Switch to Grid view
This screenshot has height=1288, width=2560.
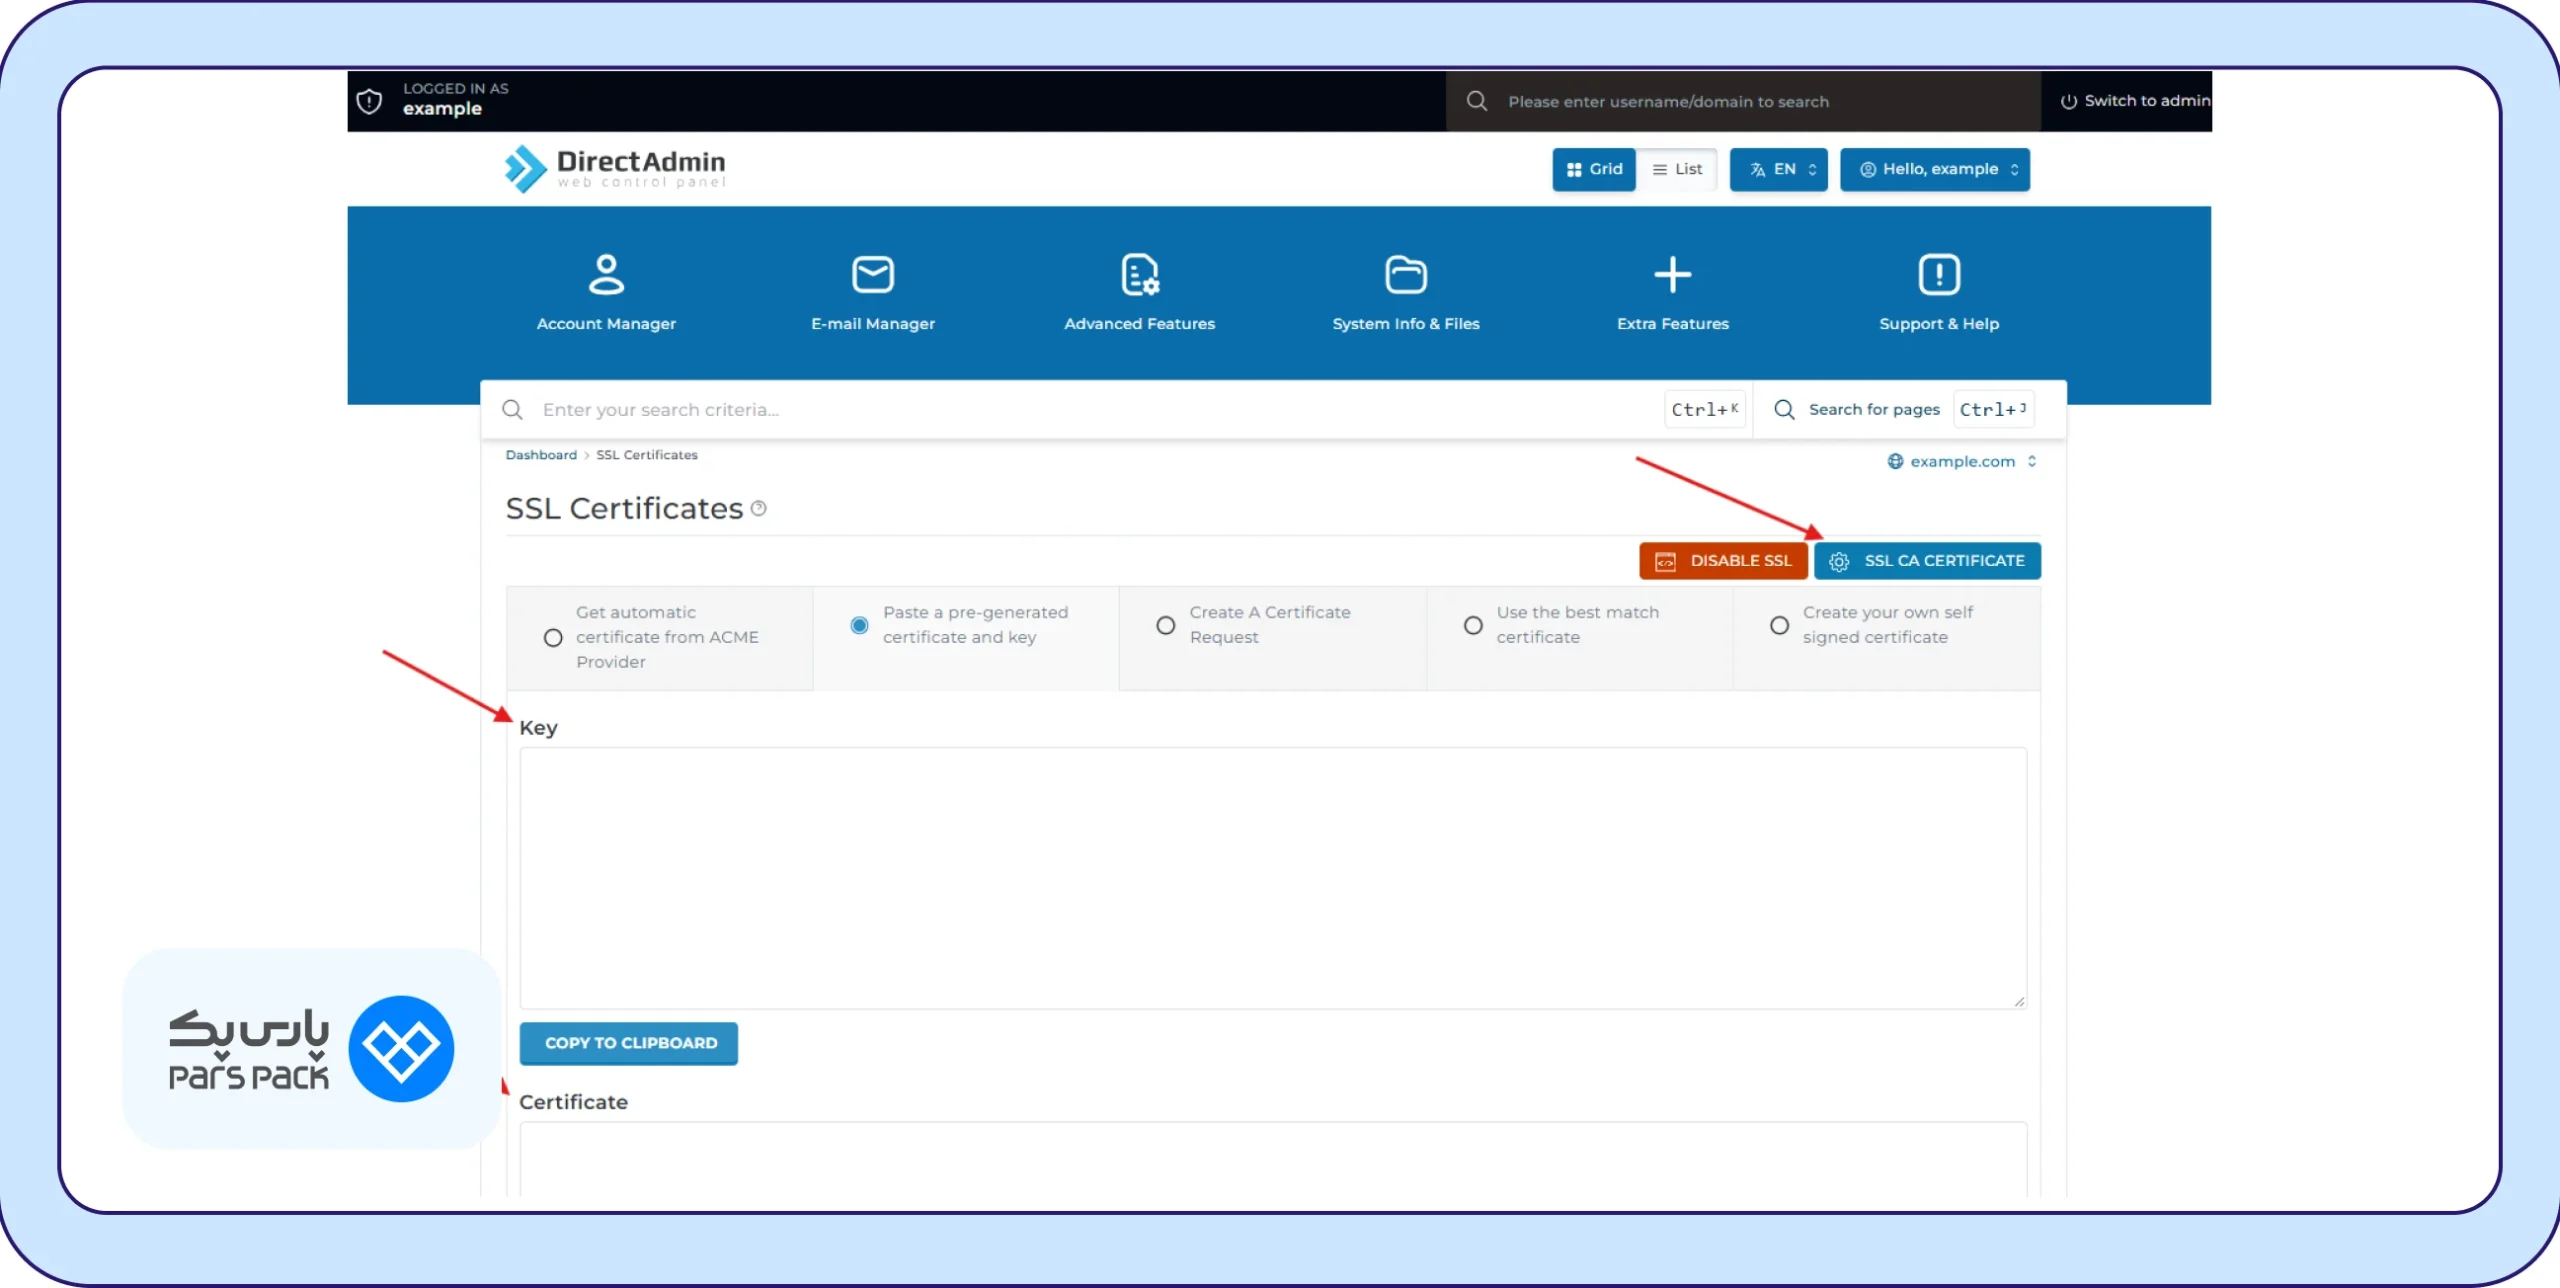[x=1594, y=169]
